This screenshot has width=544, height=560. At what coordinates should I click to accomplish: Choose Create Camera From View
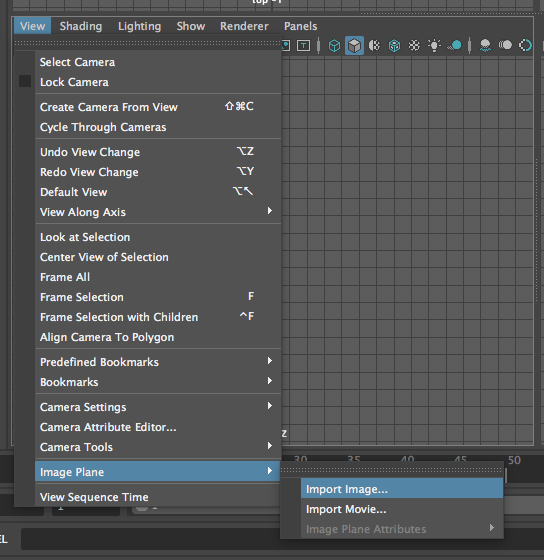[158, 107]
